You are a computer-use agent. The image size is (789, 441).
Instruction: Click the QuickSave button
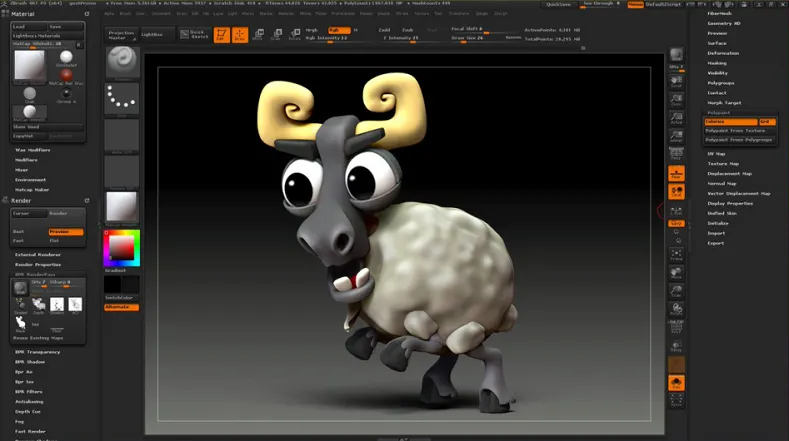(559, 4)
